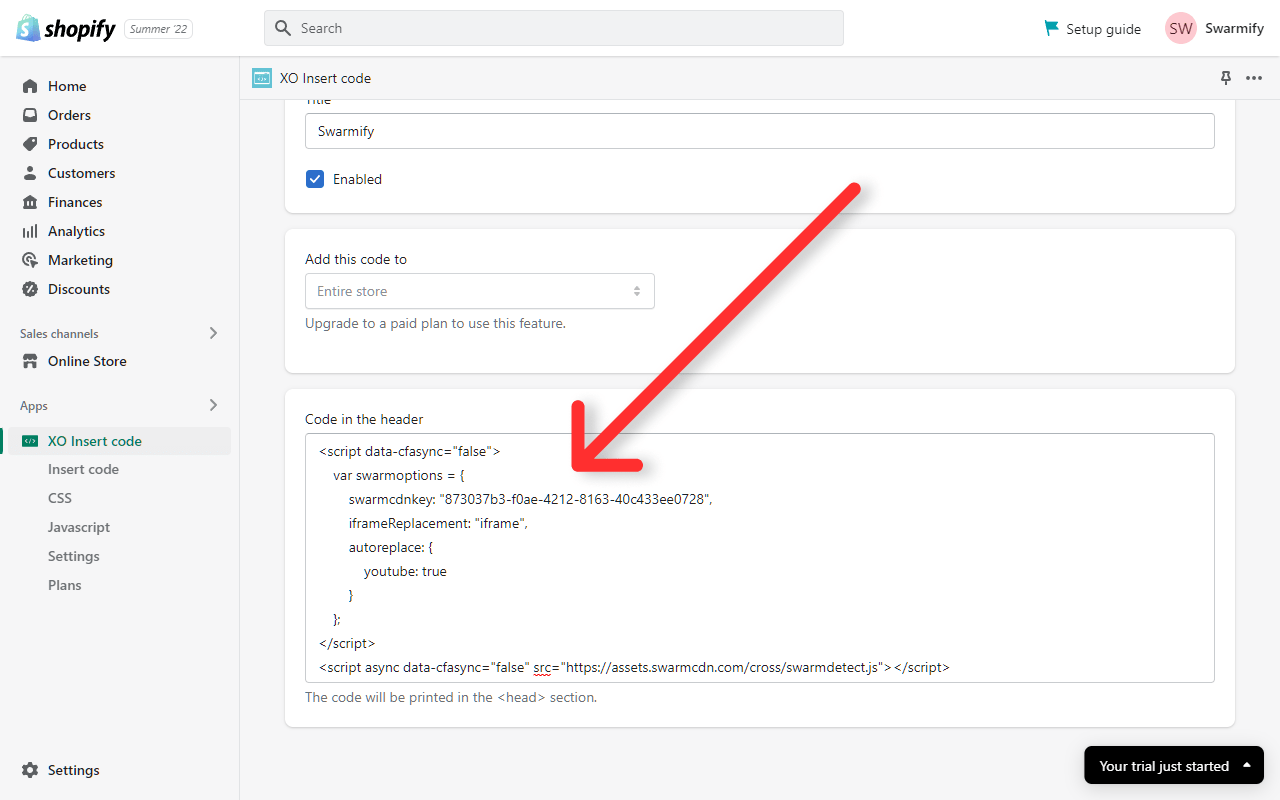Image resolution: width=1280 pixels, height=800 pixels.
Task: Click the Setup guide flag icon
Action: tap(1051, 28)
